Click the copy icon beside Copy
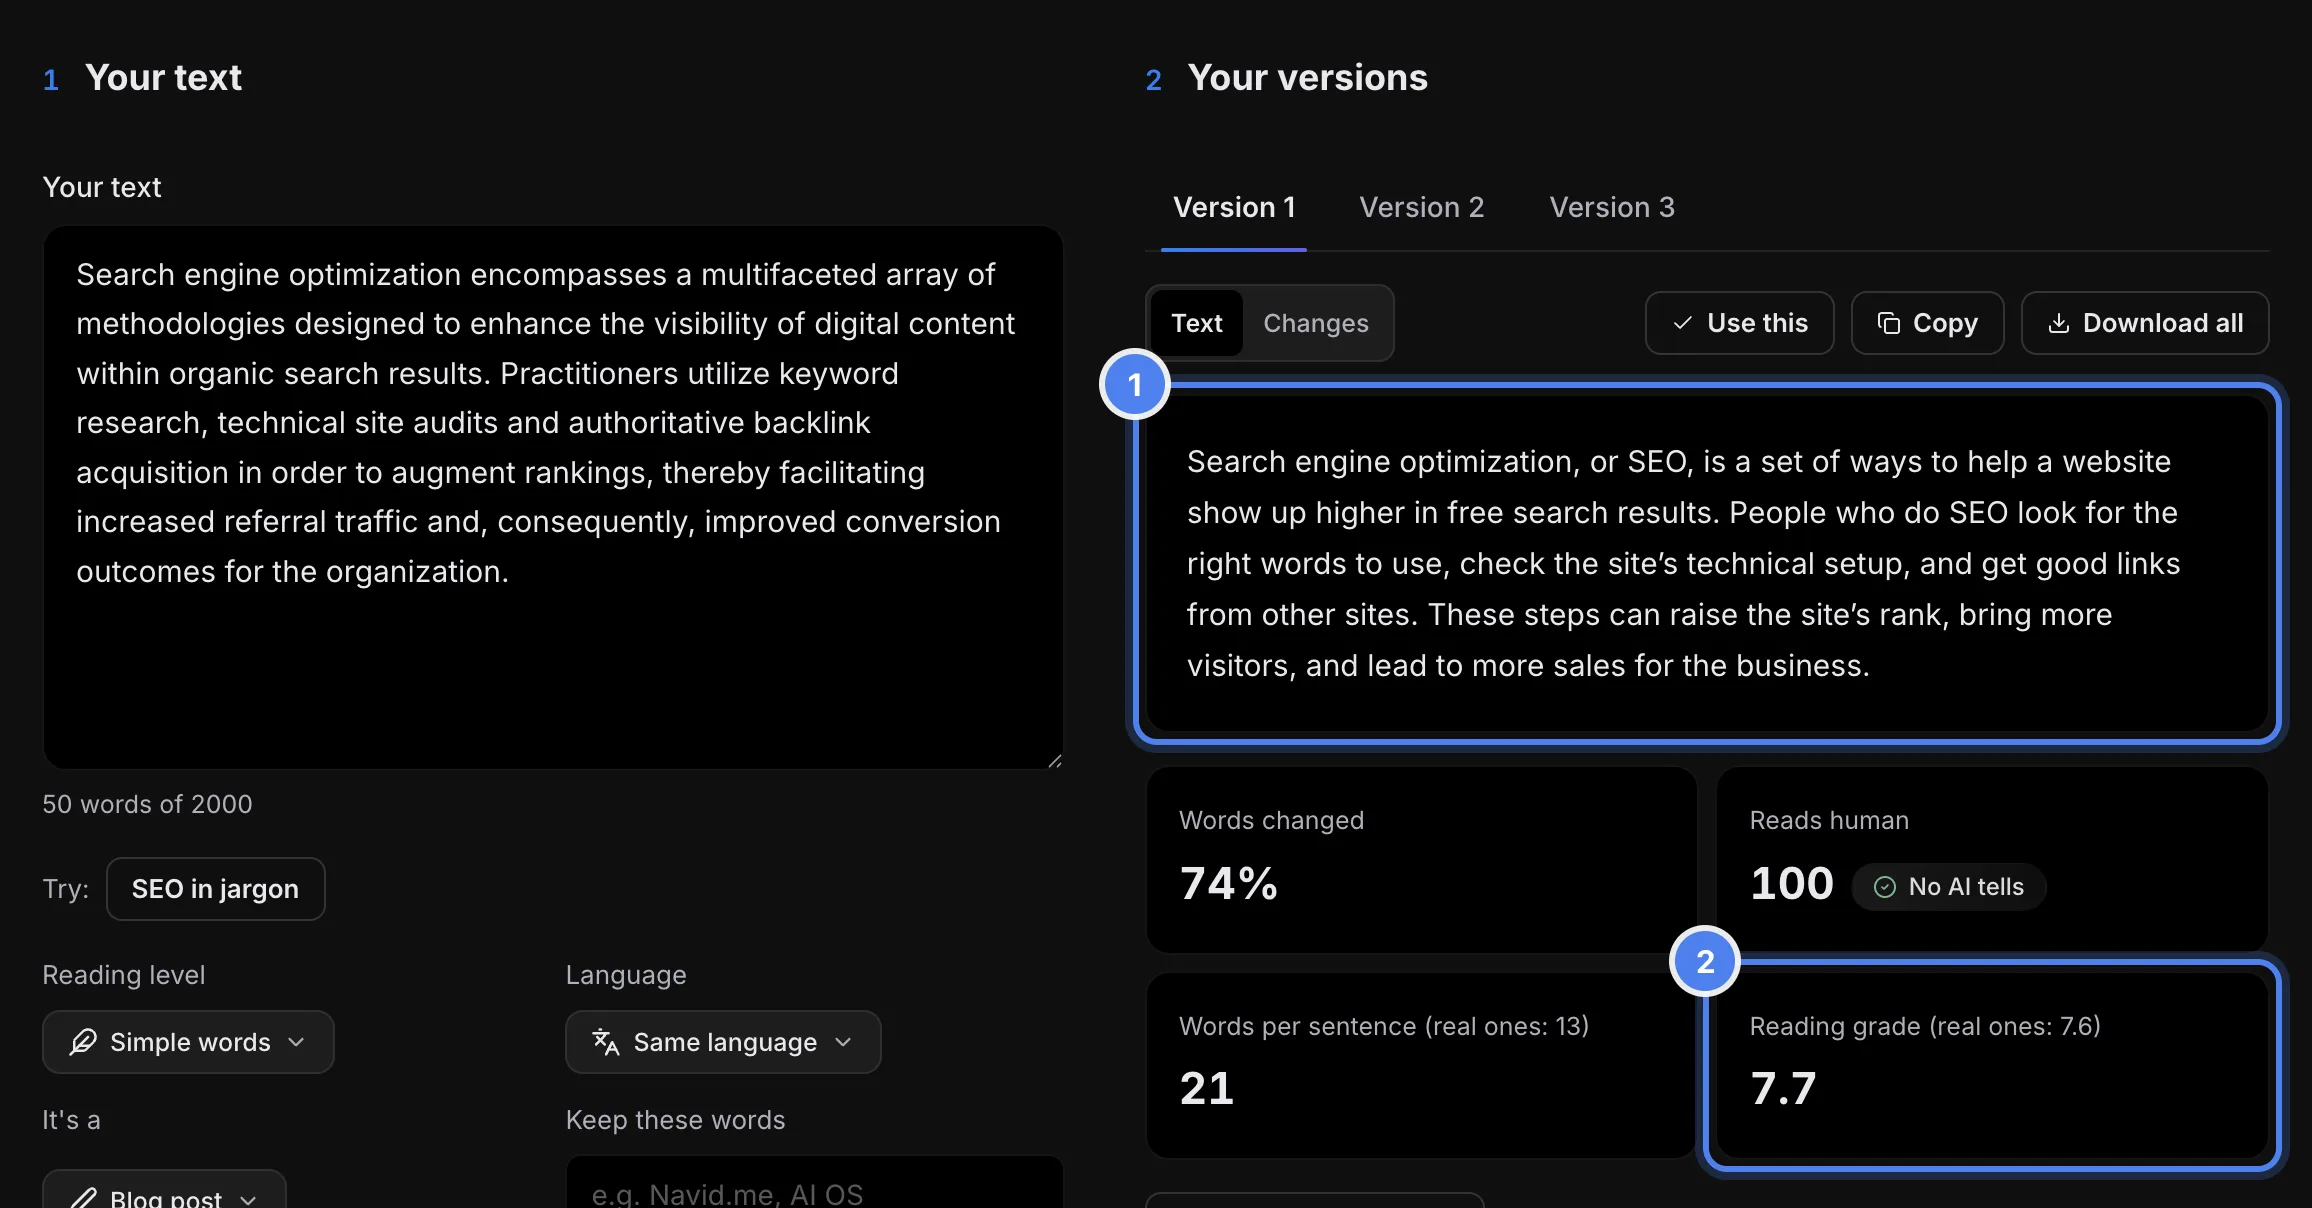Screen dimensions: 2312x1208 tap(1888, 323)
